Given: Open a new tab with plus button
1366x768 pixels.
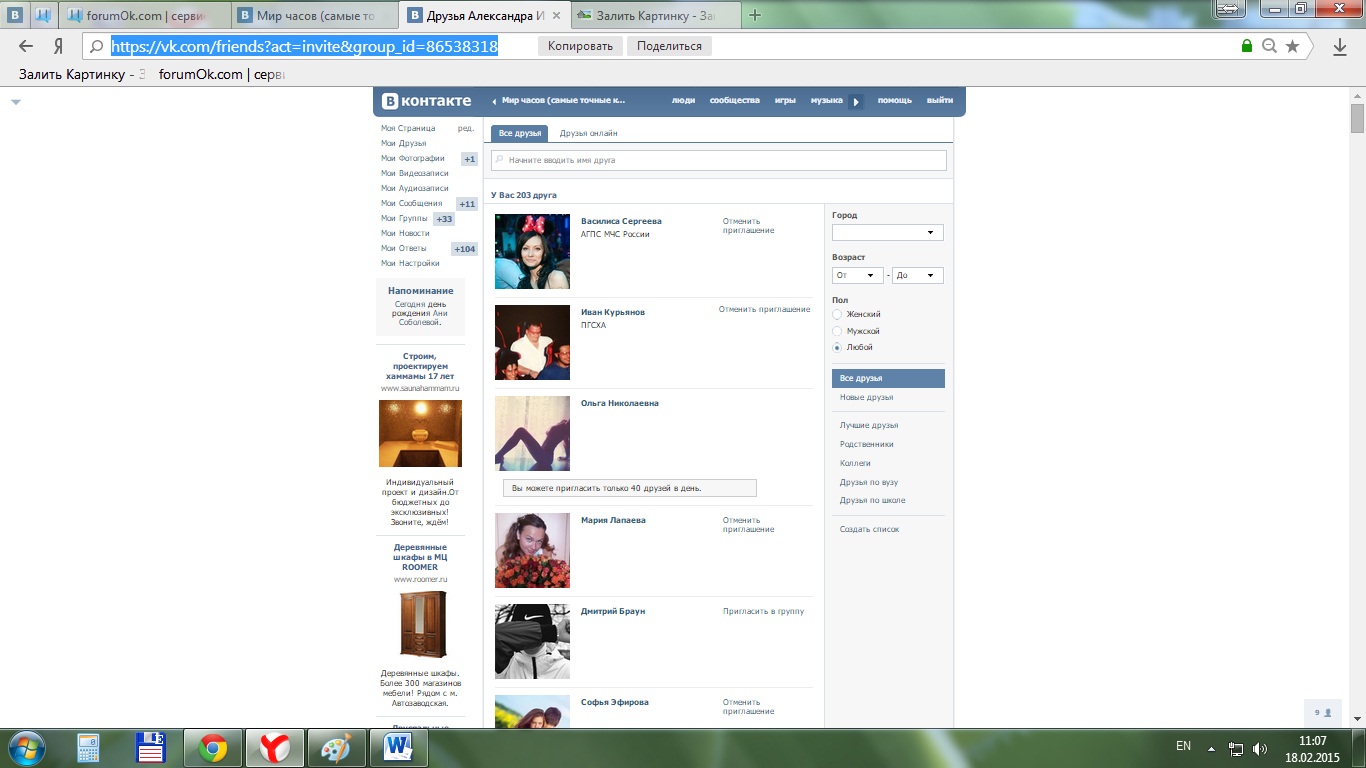Looking at the screenshot, I should tap(755, 15).
